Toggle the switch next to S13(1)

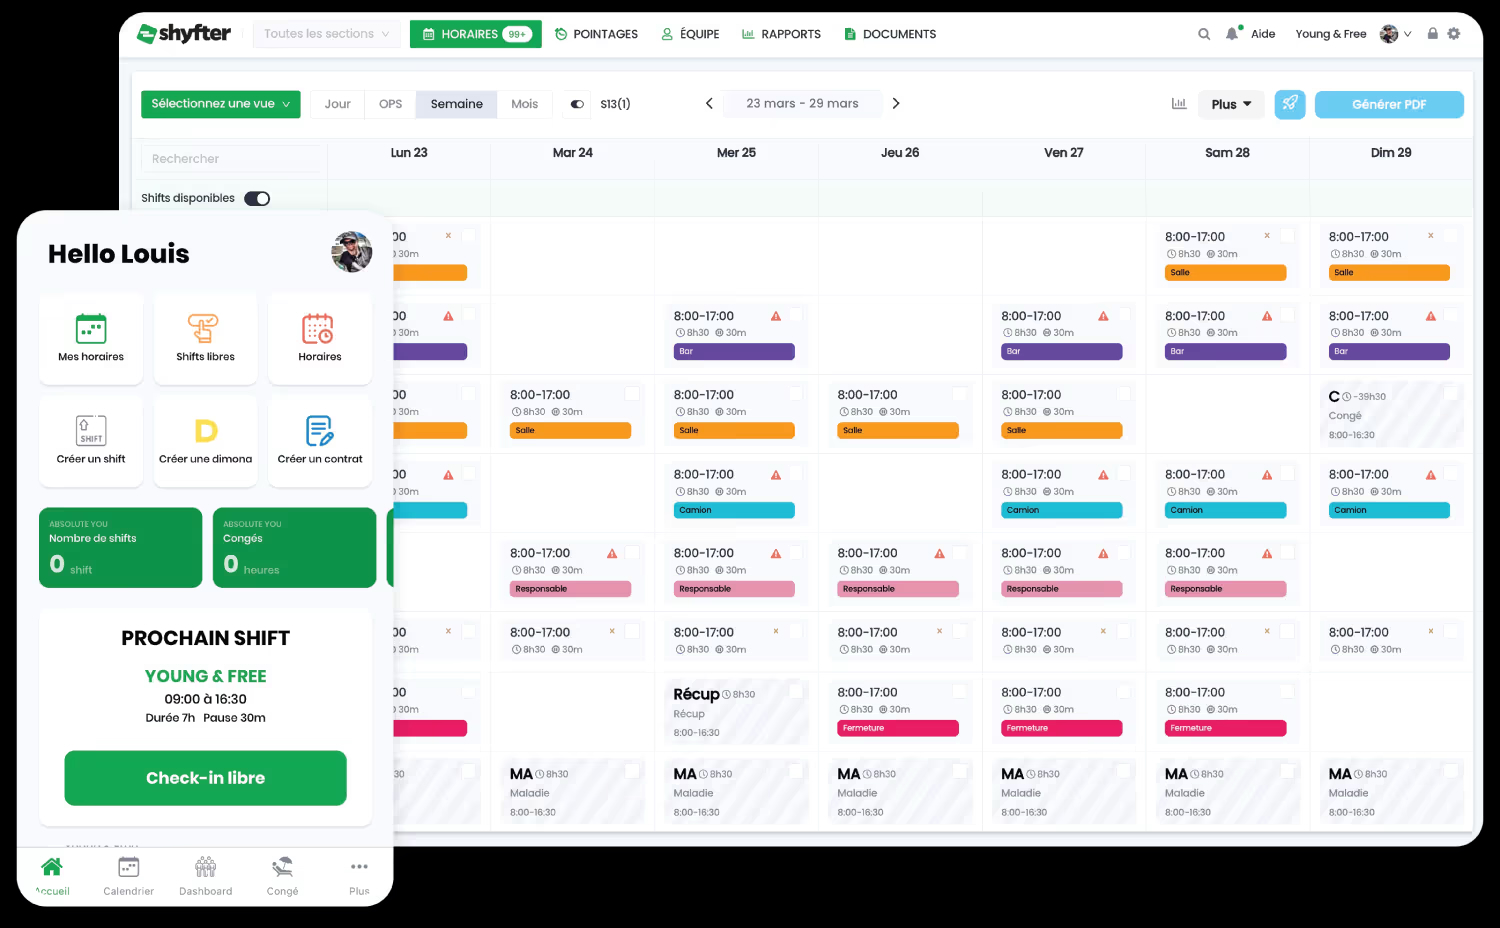tap(577, 104)
